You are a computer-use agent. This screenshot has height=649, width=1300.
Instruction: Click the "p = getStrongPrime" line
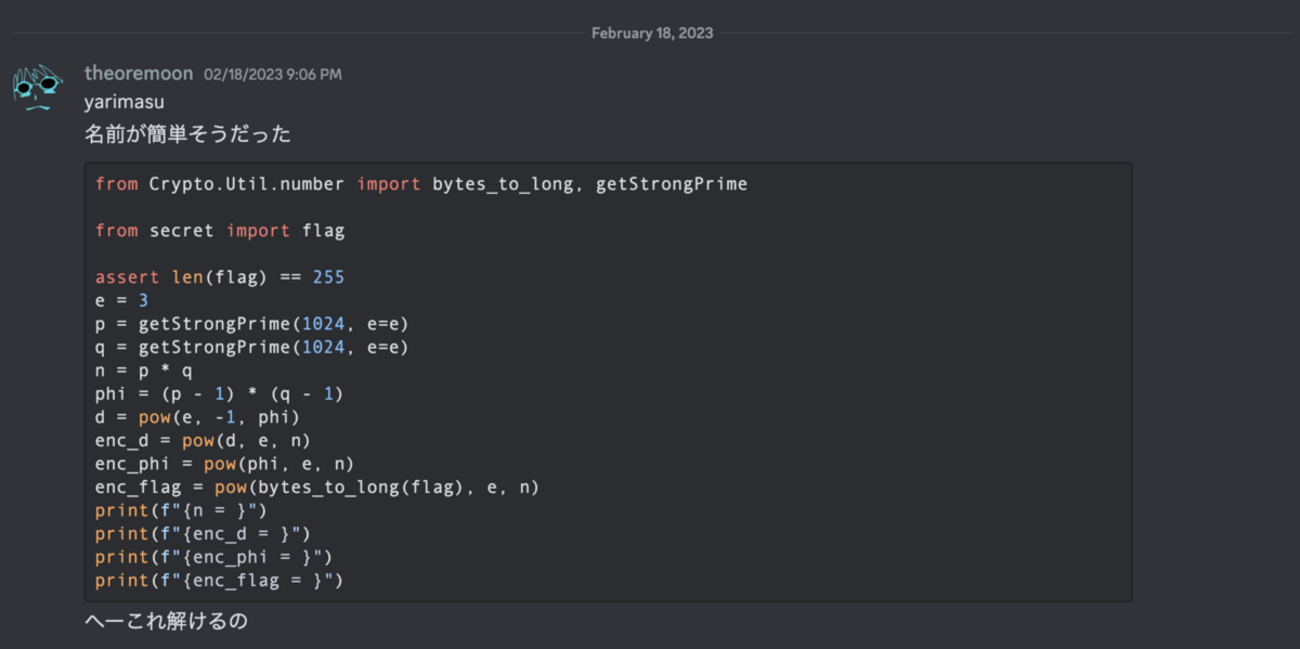(x=252, y=324)
